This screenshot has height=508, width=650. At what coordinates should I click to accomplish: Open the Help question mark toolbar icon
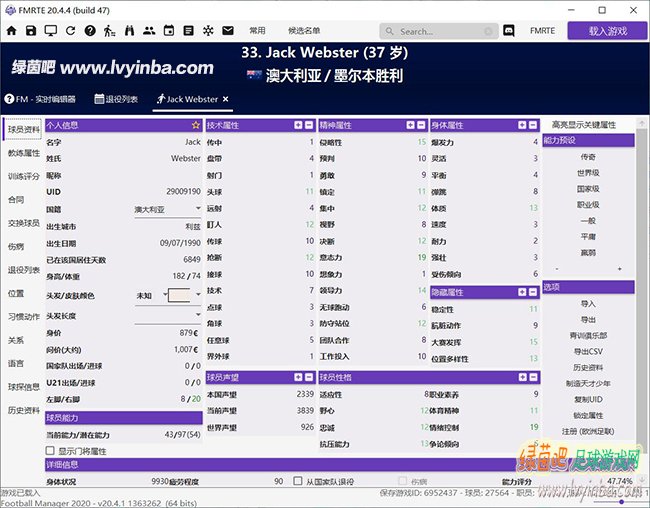click(x=90, y=31)
